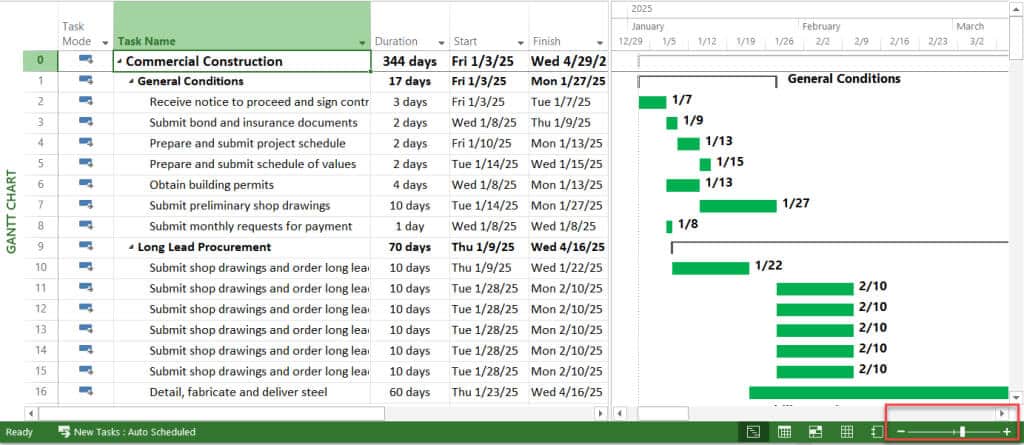Viewport: 1024px width, 445px height.
Task: Click task mode icon for Obtain building permits
Action: [x=86, y=184]
